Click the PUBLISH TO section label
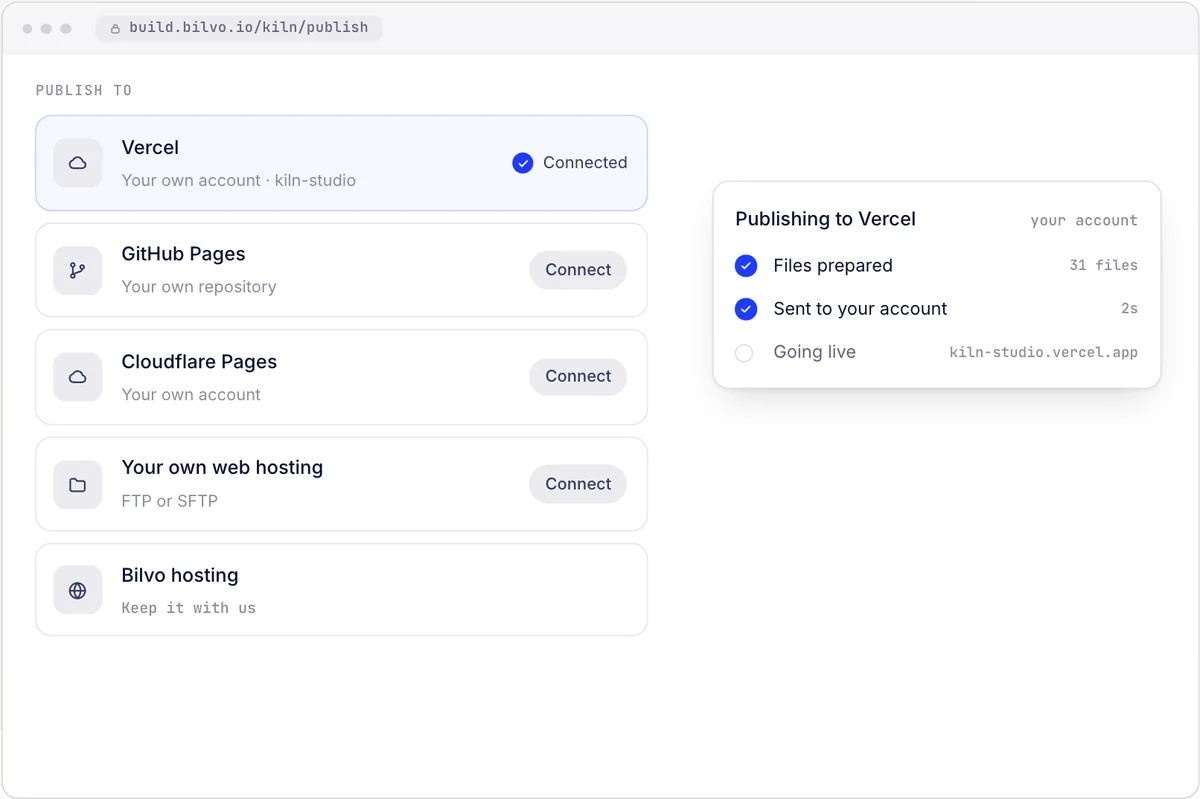Viewport: 1200px width, 799px height. pyautogui.click(x=84, y=90)
